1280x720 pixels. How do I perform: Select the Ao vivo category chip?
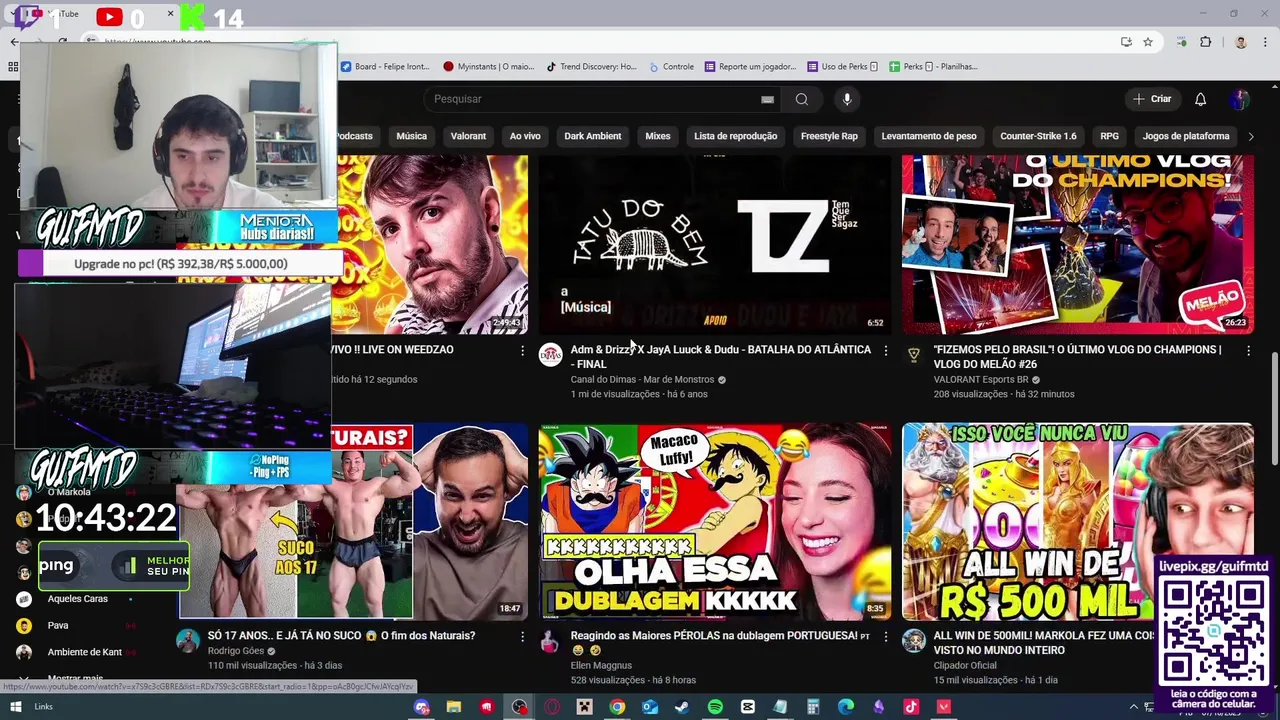[x=525, y=136]
